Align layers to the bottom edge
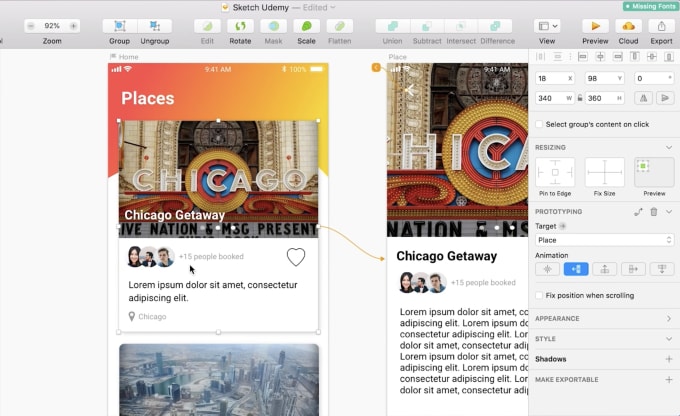Image resolution: width=680 pixels, height=416 pixels. (669, 56)
